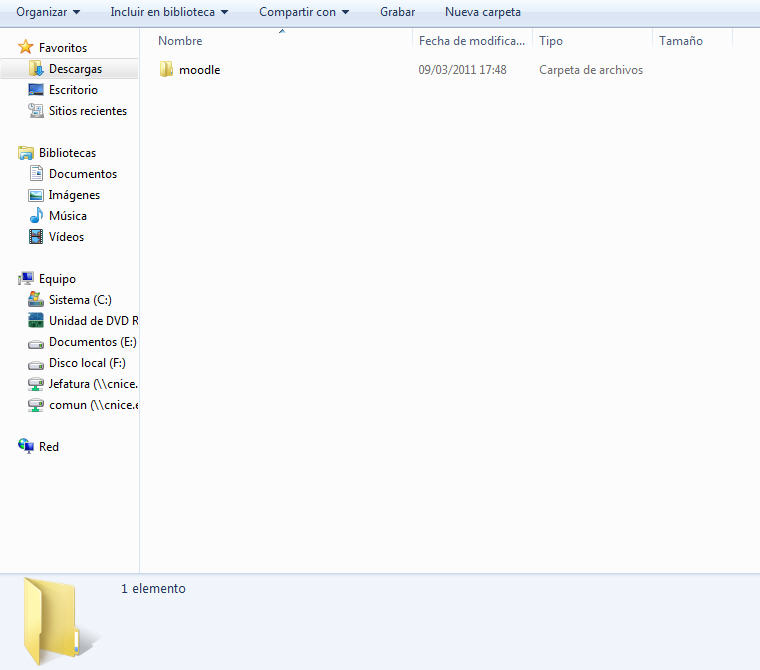Select the Vídeos library film icon
Screen dimensions: 760x670
click(36, 237)
